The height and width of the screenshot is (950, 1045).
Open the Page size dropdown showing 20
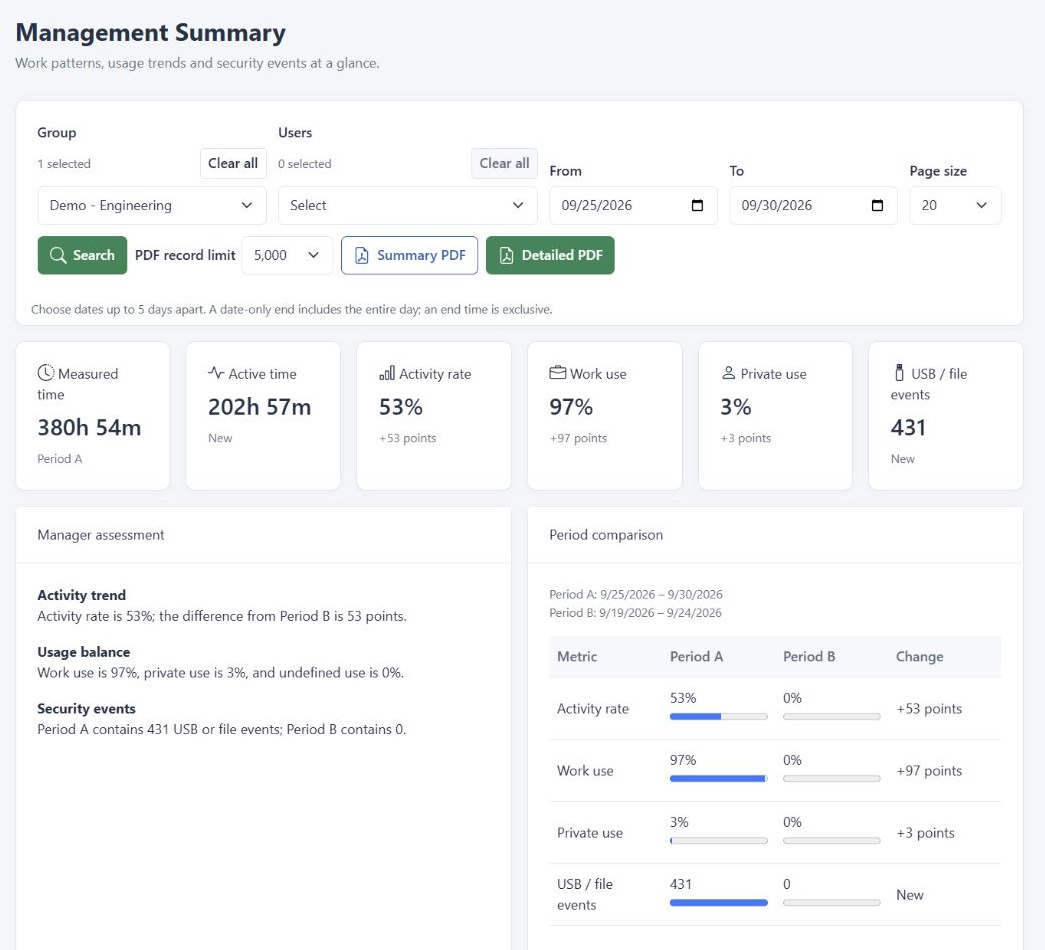pos(955,205)
